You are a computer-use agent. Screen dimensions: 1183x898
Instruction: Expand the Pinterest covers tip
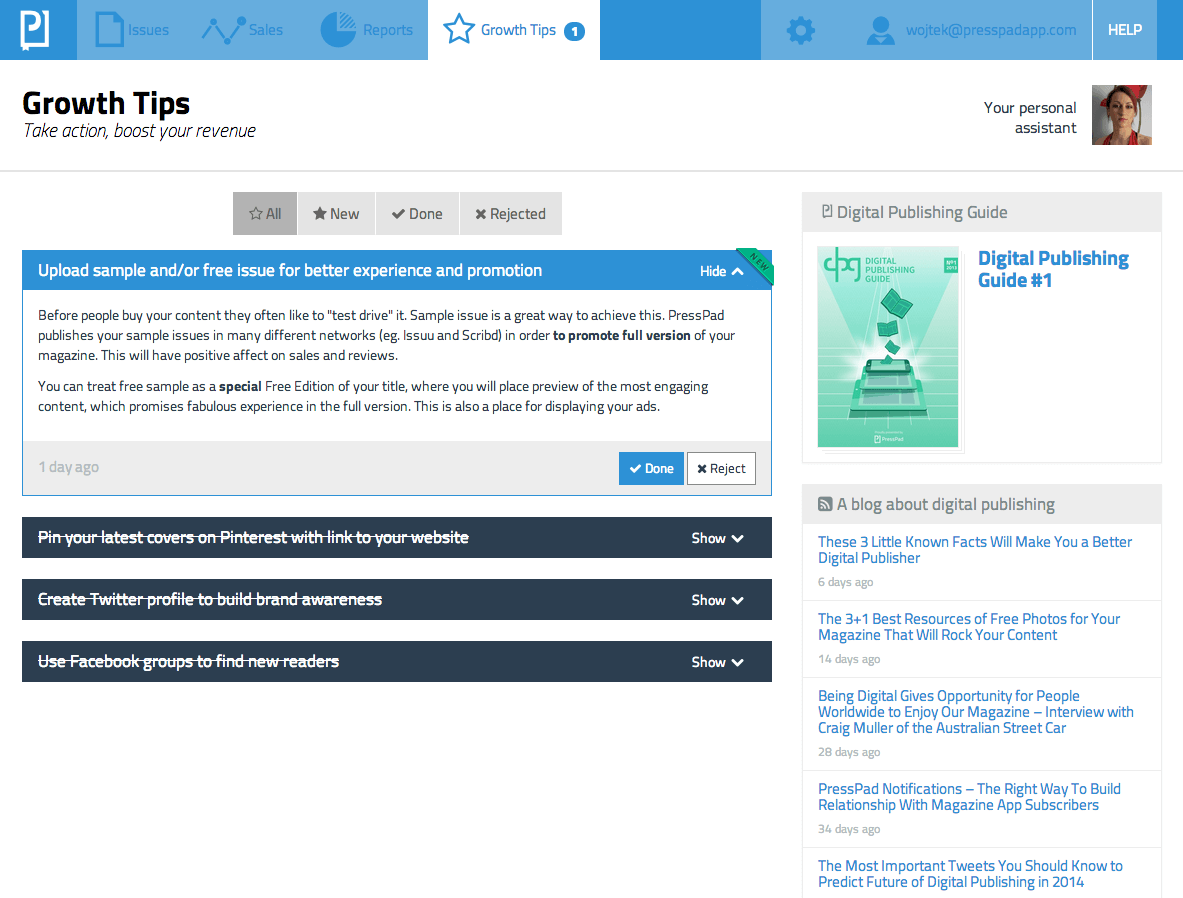tap(717, 538)
